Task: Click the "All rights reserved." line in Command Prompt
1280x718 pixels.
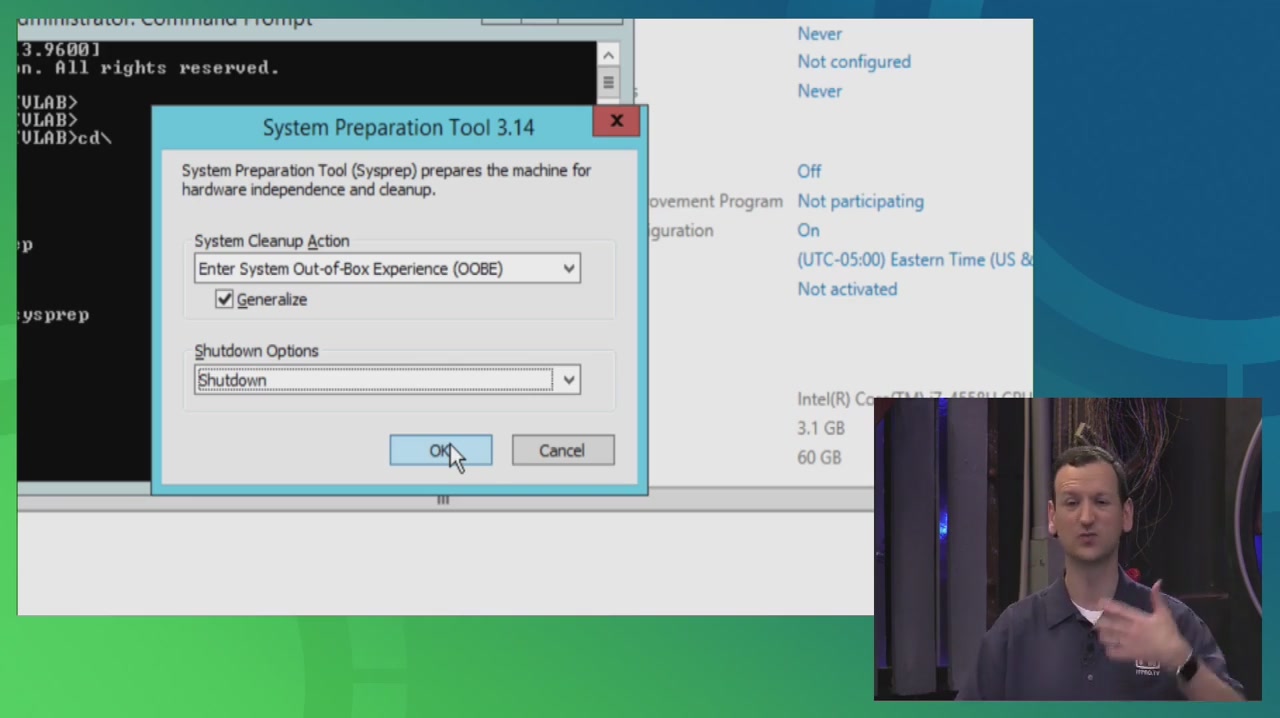Action: (167, 68)
